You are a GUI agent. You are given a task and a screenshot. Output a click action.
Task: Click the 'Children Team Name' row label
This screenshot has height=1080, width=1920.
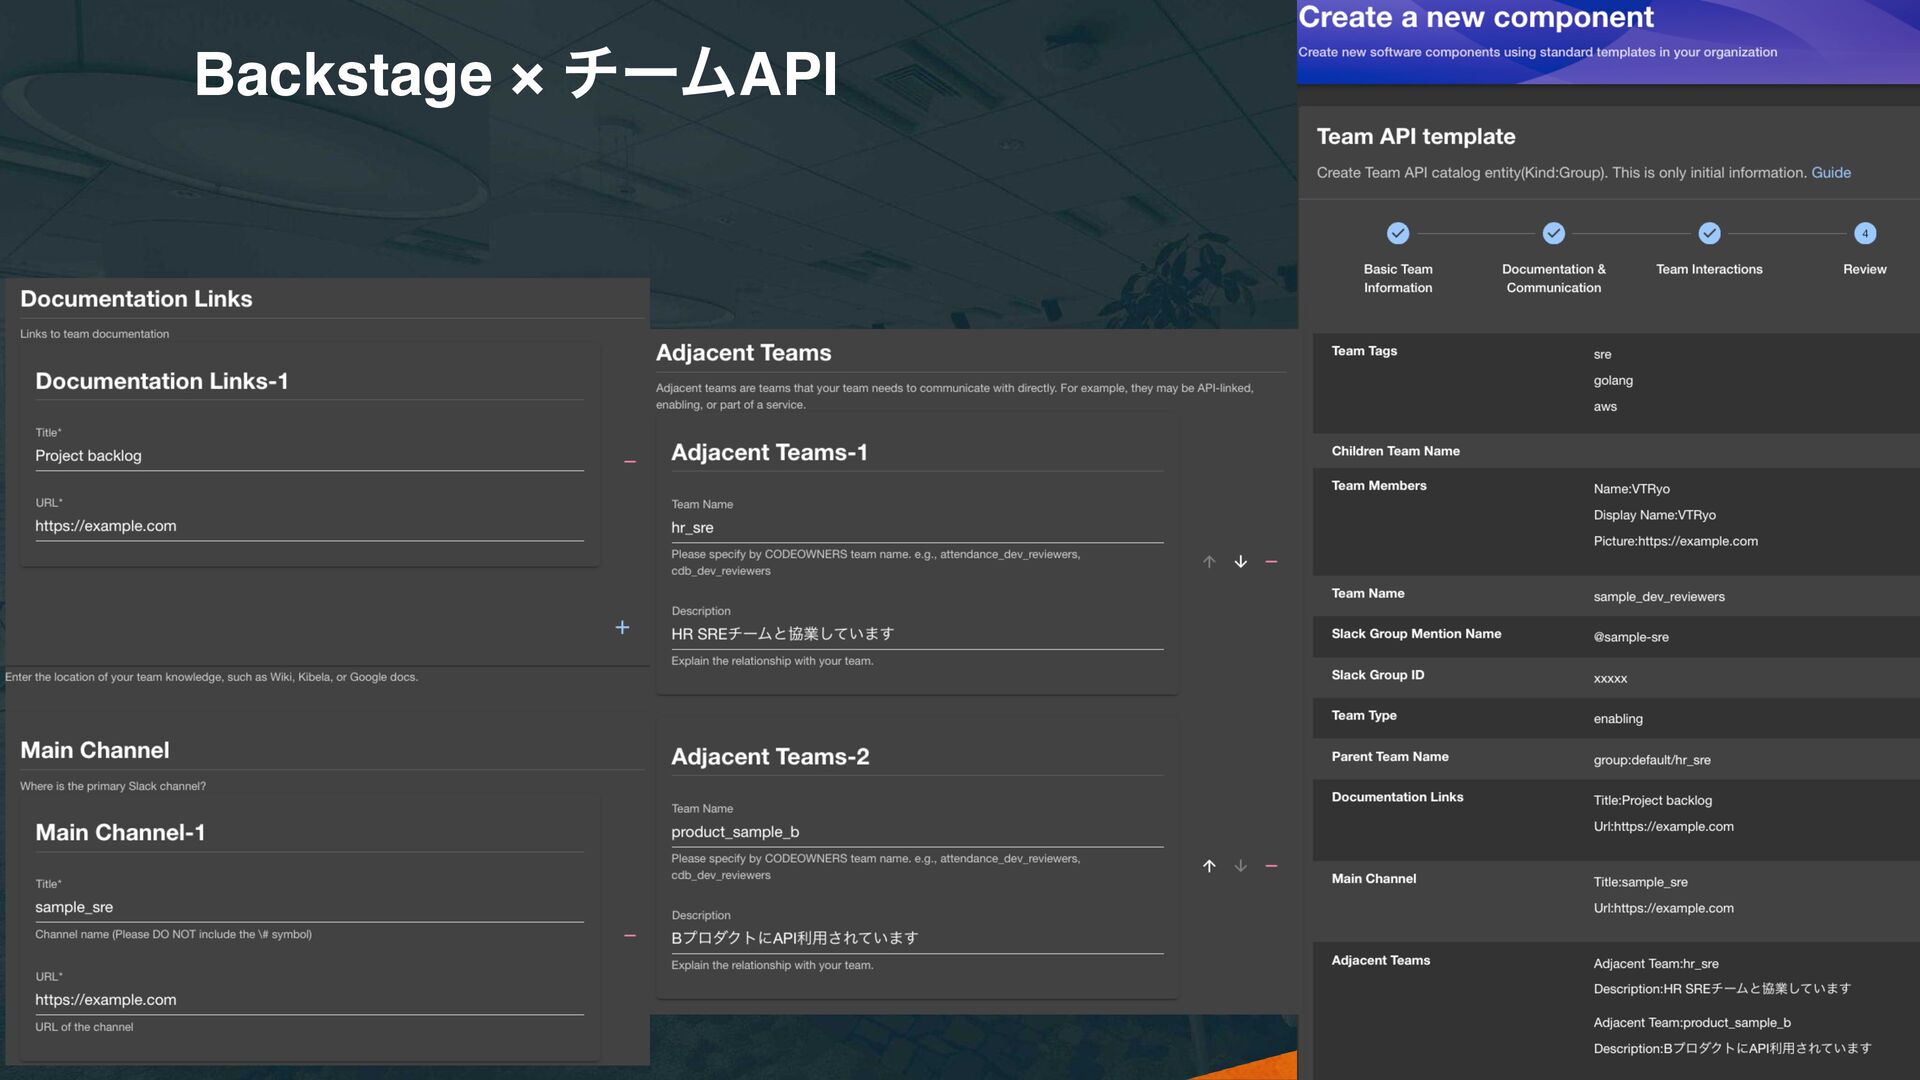1395,451
